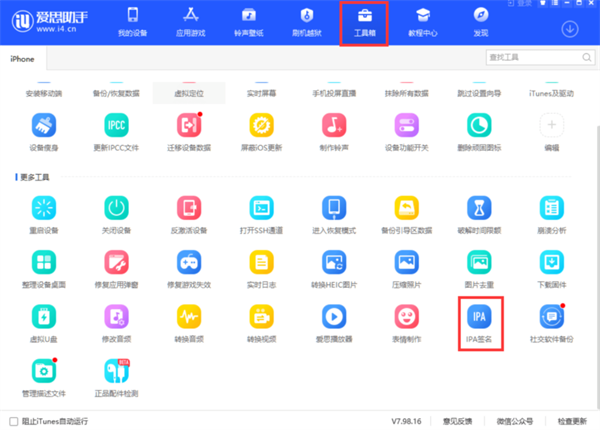
Task: Open the 表情制作 emoji maker
Action: pos(406,316)
